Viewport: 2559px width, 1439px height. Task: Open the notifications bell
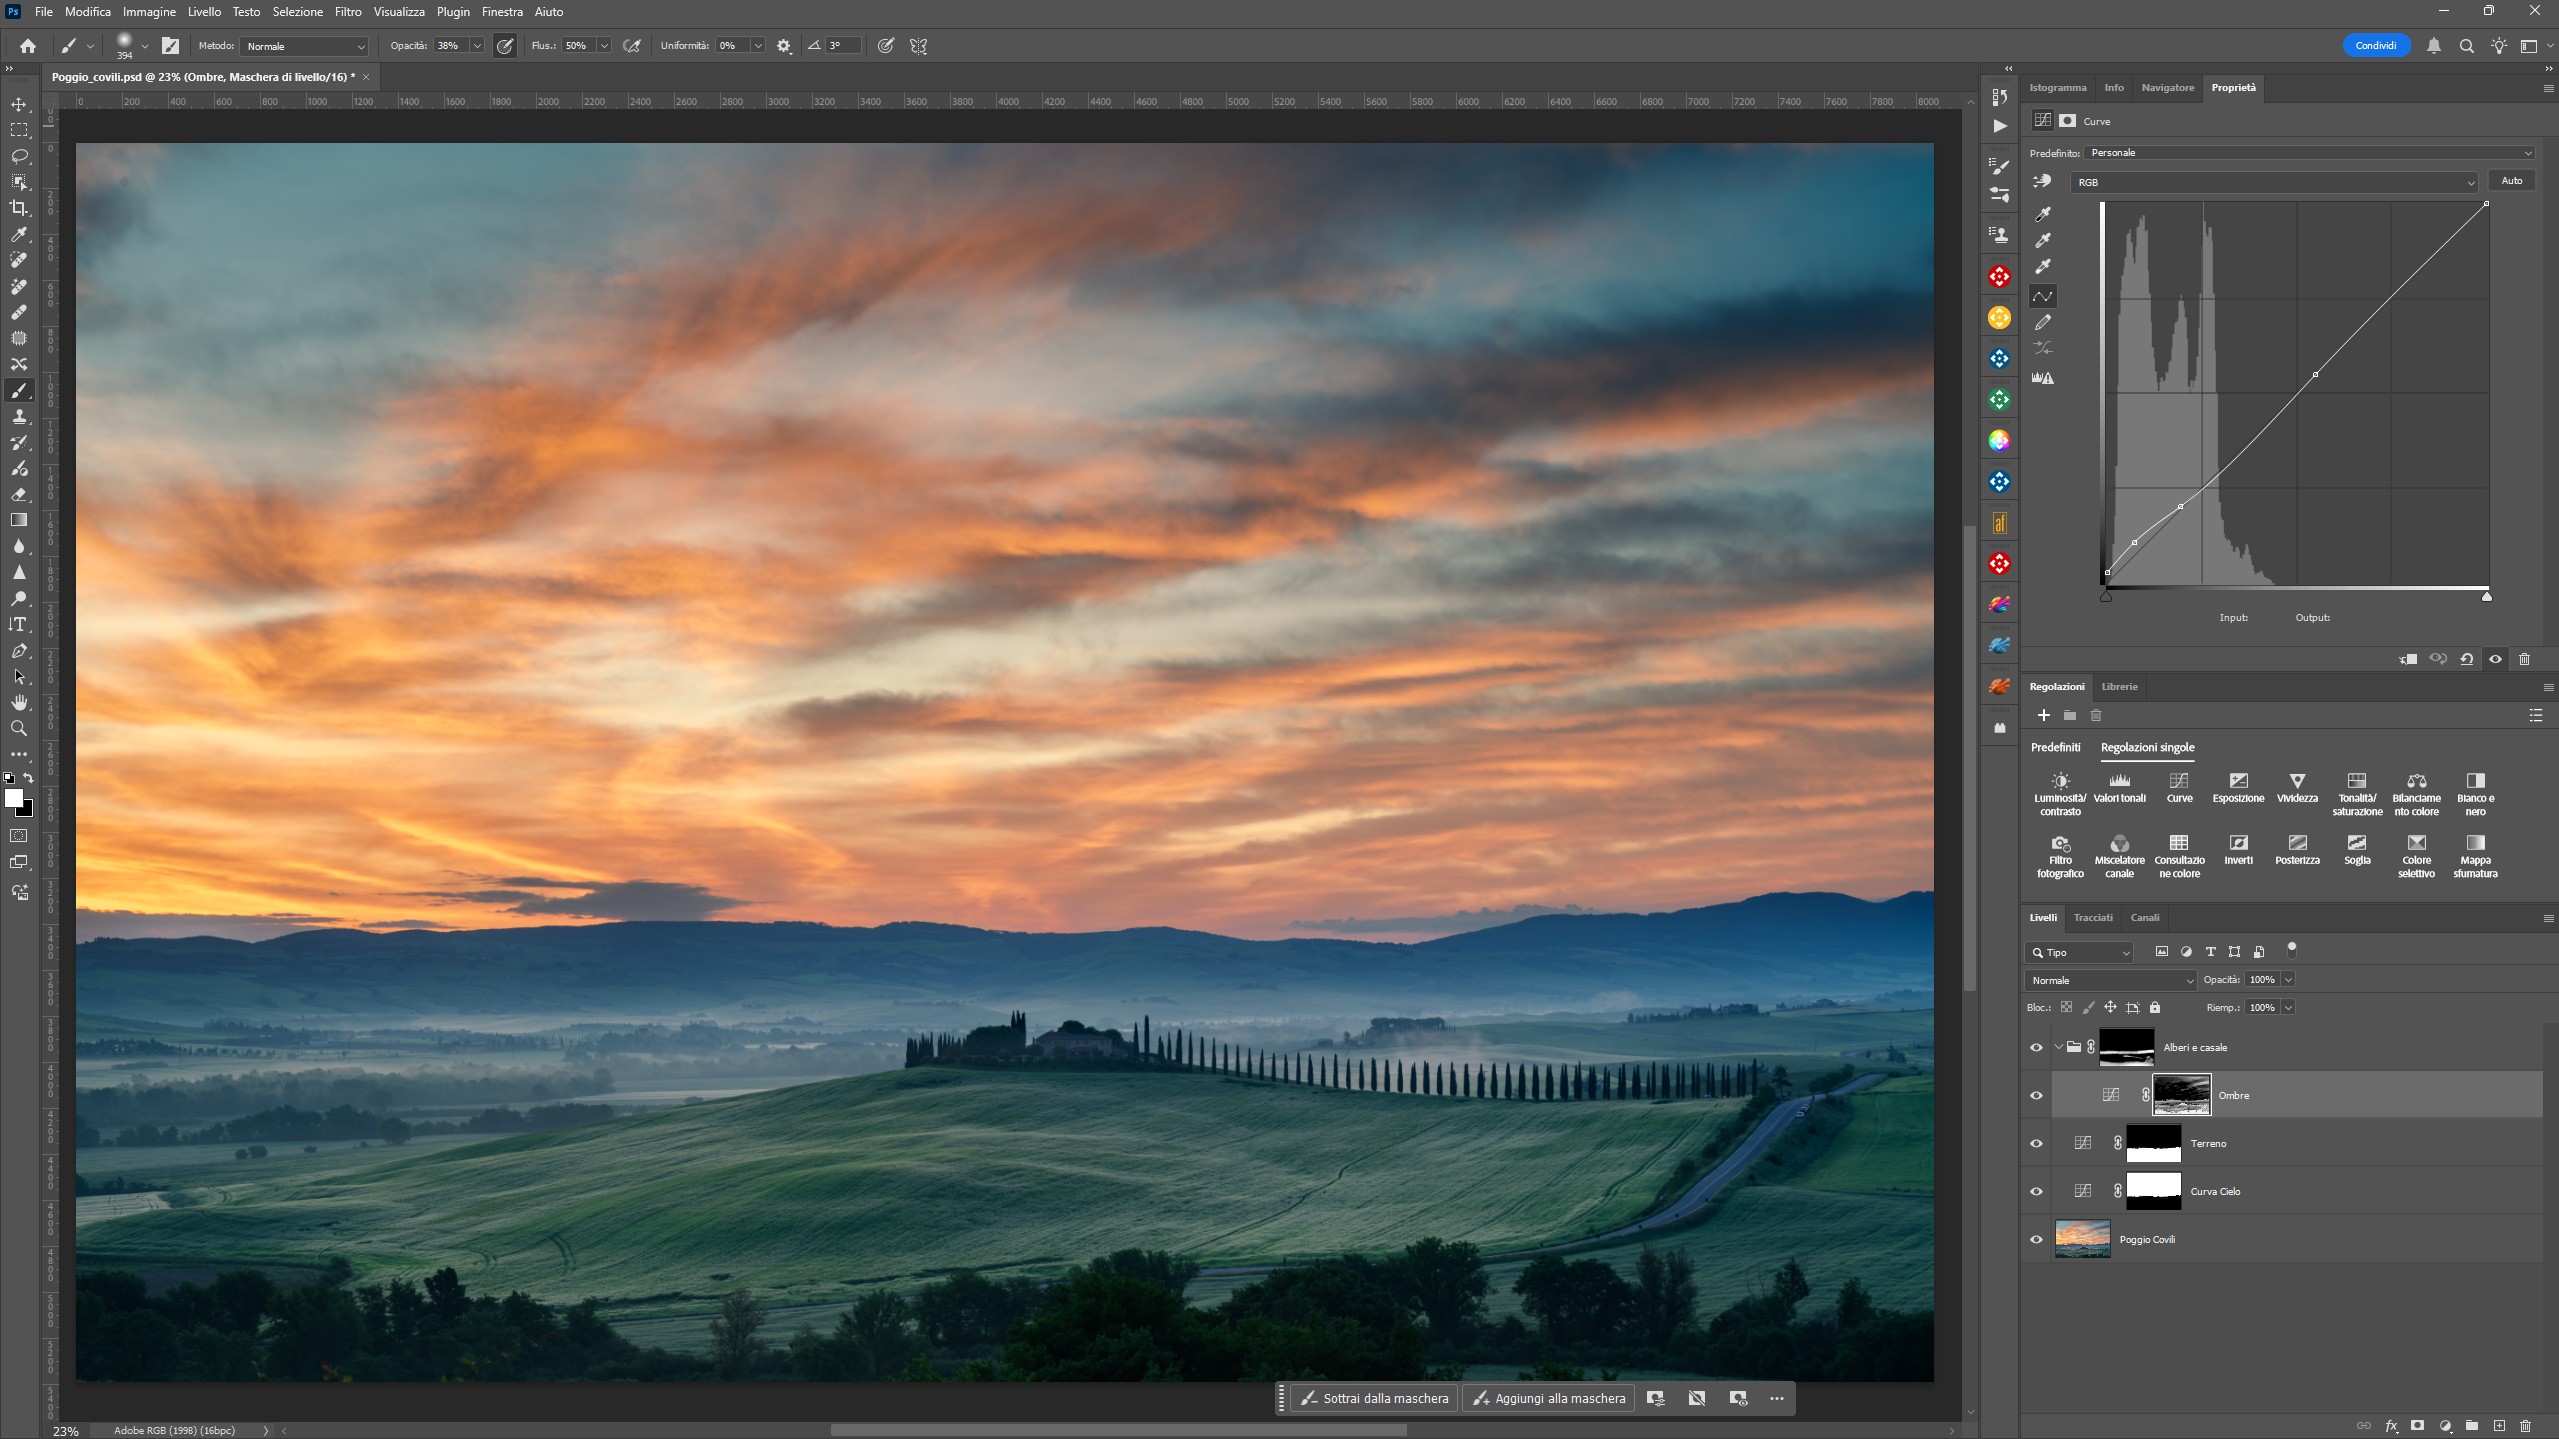click(2434, 46)
